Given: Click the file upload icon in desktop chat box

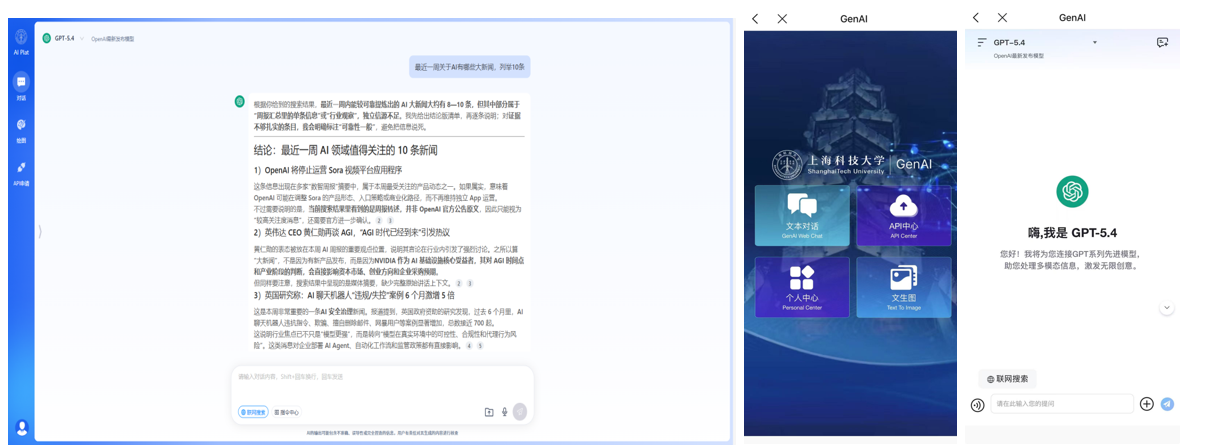Looking at the screenshot, I should (489, 412).
